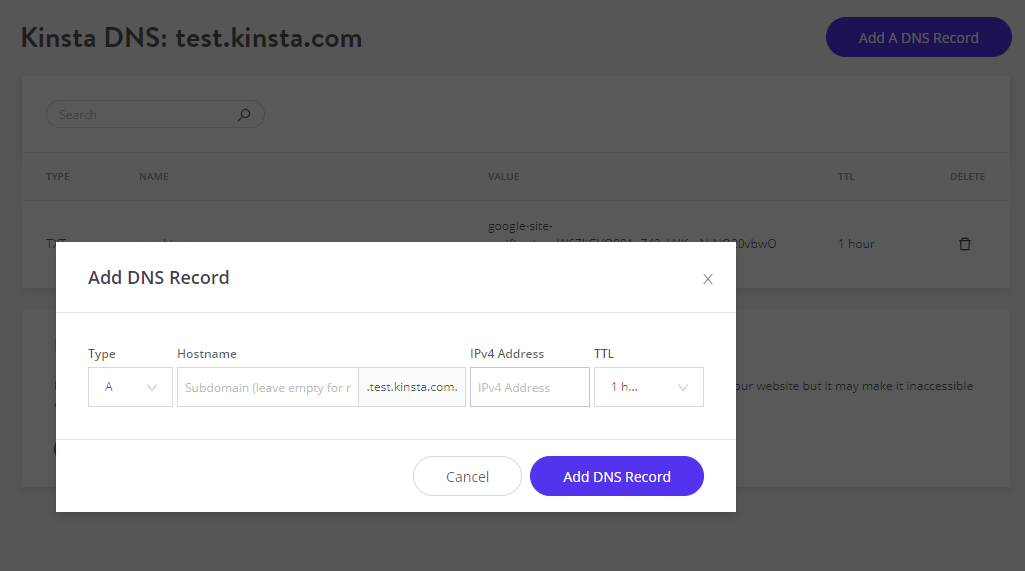This screenshot has width=1025, height=571.
Task: Click the '.test.kinsta.com.' hostname suffix
Action: (x=412, y=387)
